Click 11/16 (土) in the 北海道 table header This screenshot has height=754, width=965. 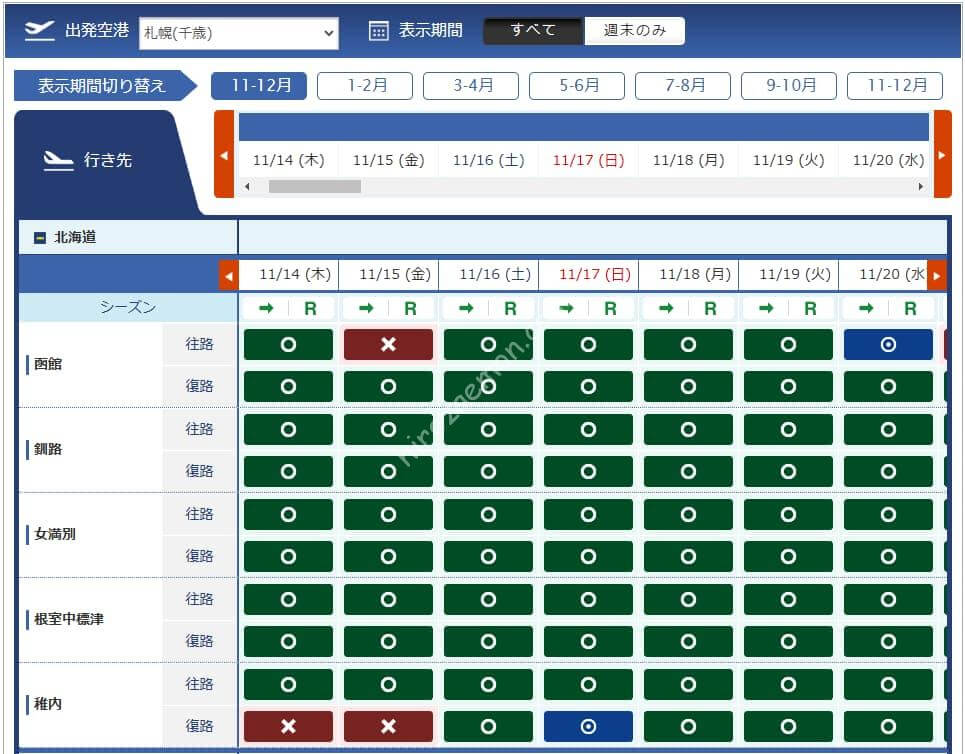(x=495, y=275)
